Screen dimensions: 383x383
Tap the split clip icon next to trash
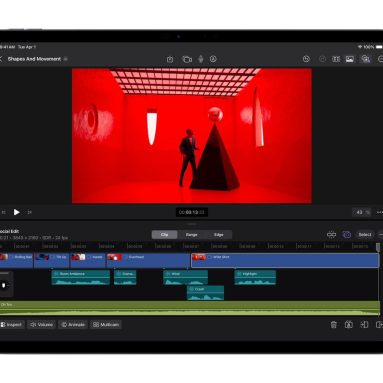pos(349,325)
